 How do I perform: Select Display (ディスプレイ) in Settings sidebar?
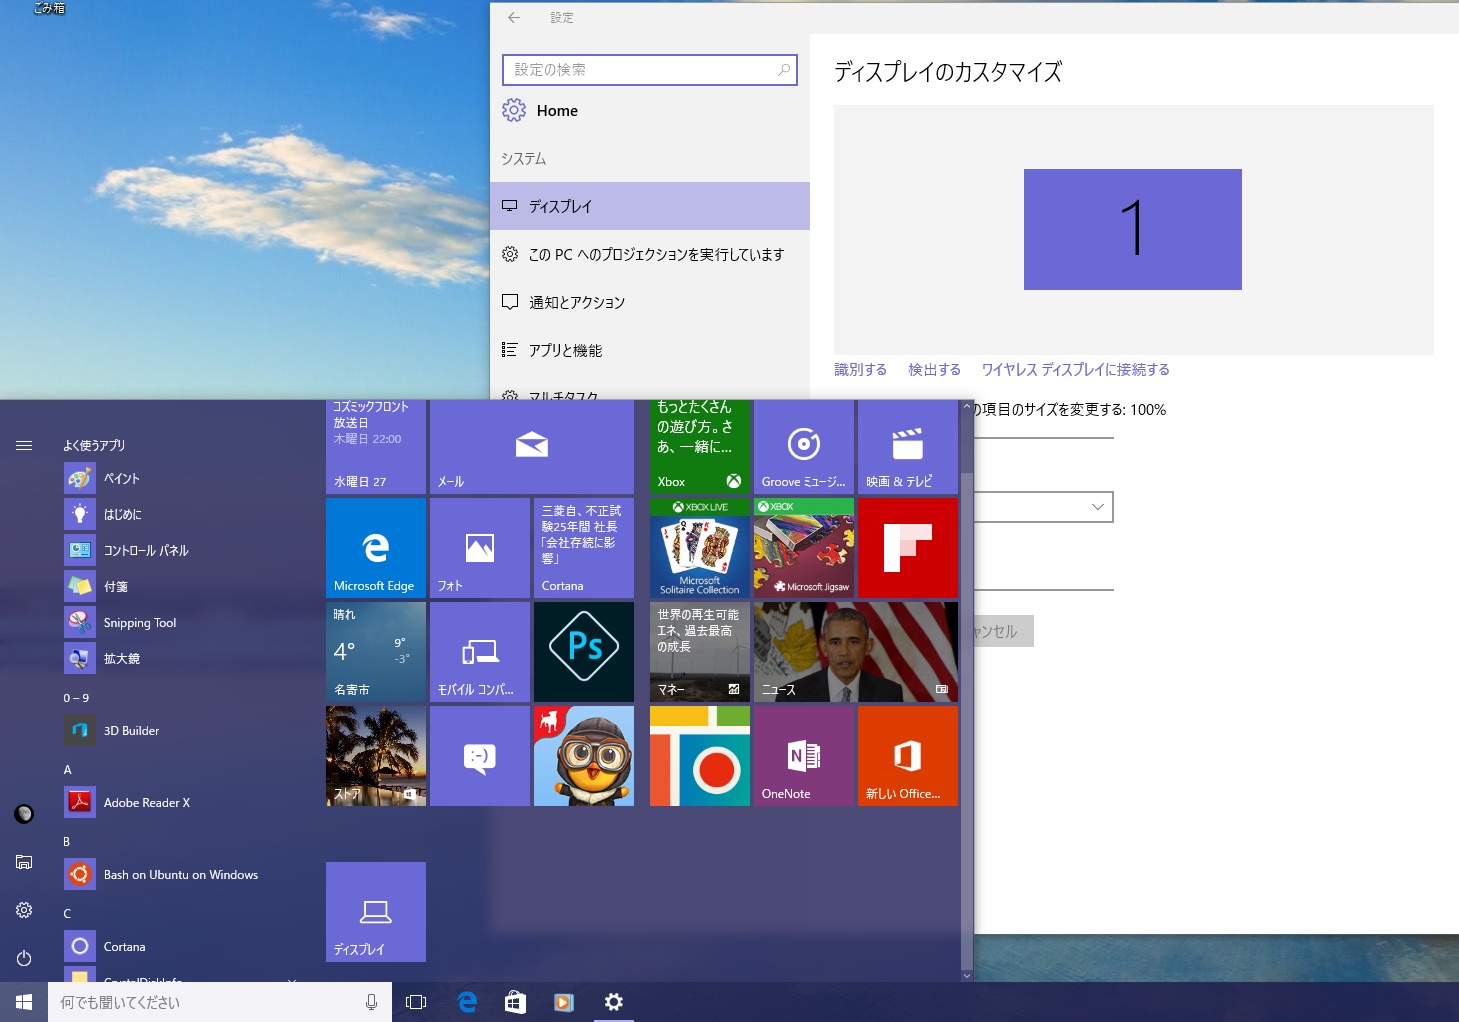point(650,206)
